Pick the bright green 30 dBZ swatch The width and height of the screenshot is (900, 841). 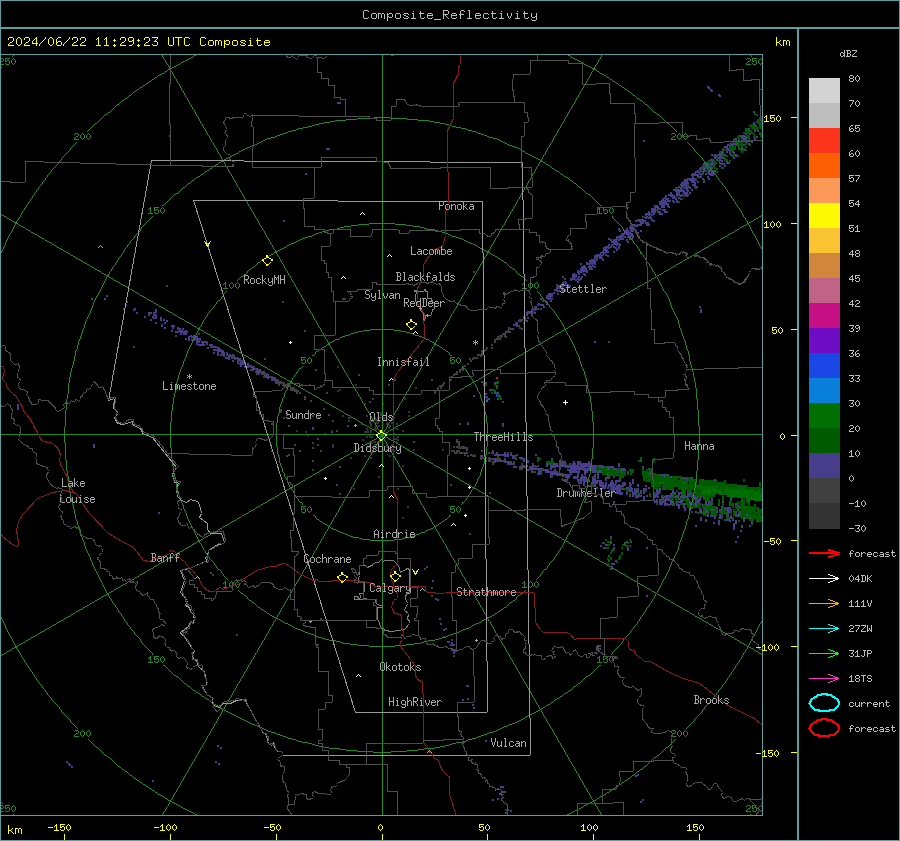tap(824, 415)
